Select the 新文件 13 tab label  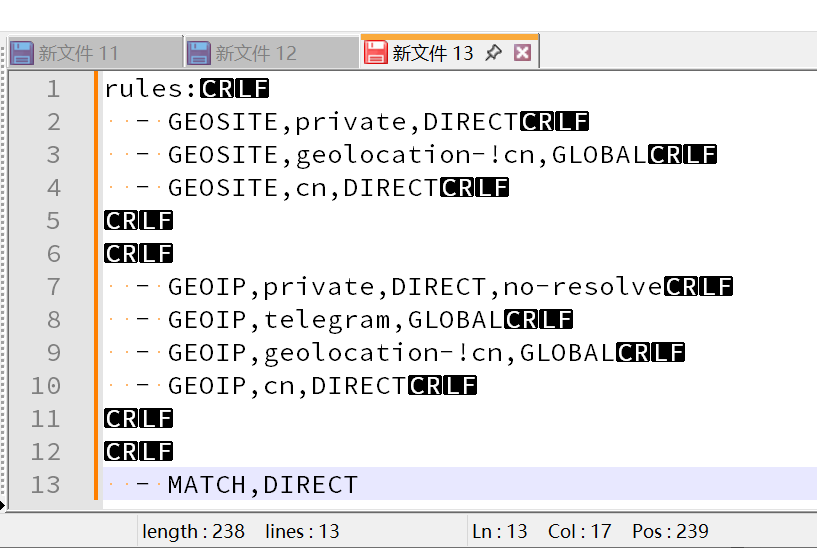pyautogui.click(x=432, y=53)
